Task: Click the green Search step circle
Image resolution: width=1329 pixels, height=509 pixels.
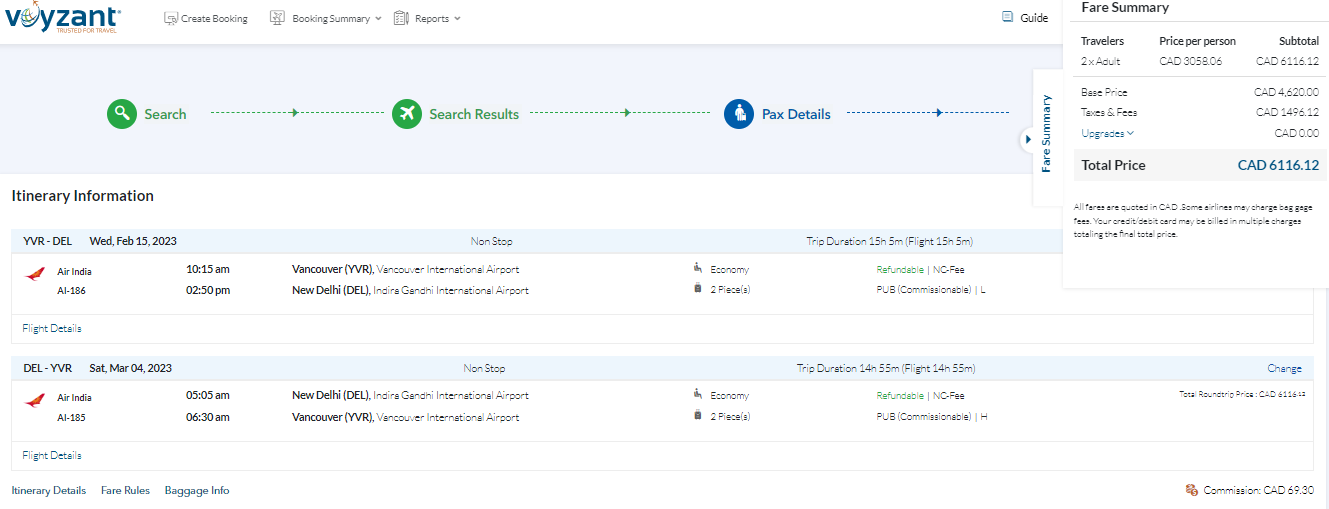Action: point(121,114)
